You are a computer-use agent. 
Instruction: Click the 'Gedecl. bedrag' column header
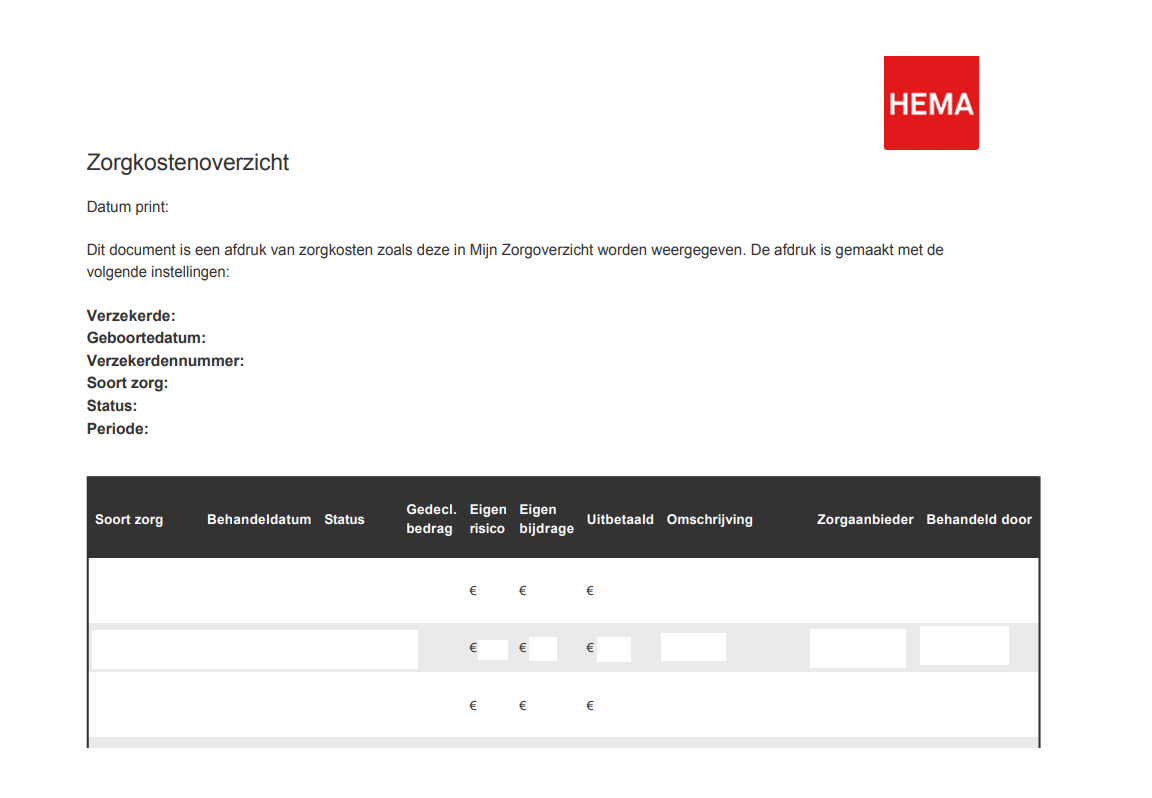coord(431,519)
